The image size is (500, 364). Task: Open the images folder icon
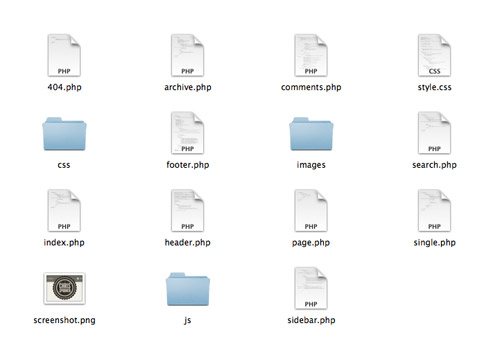pyautogui.click(x=311, y=134)
